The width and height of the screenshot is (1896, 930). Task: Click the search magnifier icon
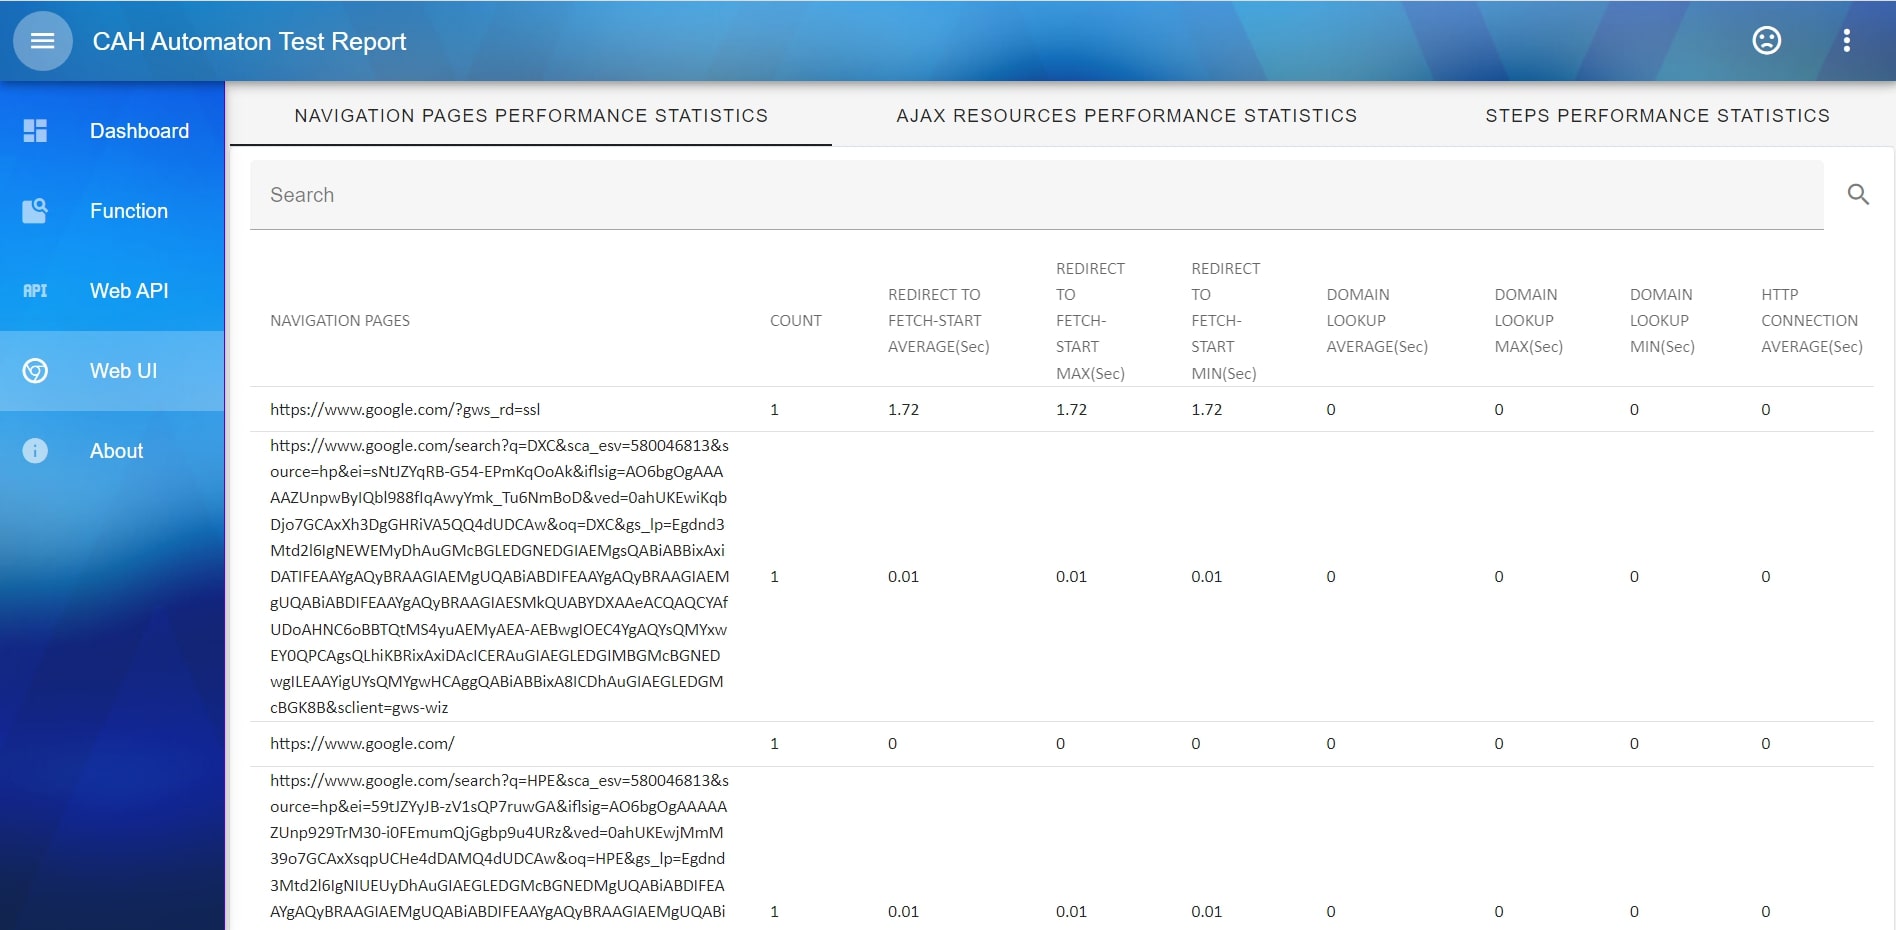pyautogui.click(x=1858, y=195)
